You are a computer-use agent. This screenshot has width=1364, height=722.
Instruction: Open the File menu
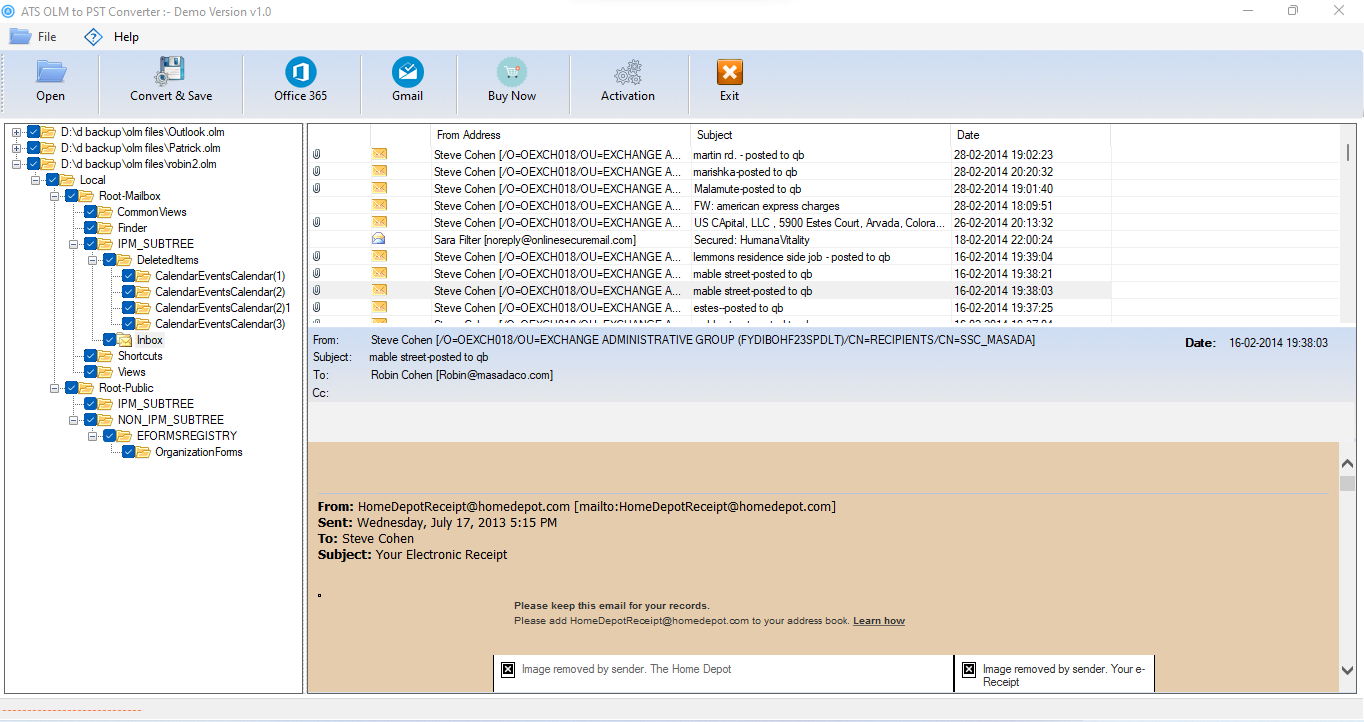pos(47,37)
